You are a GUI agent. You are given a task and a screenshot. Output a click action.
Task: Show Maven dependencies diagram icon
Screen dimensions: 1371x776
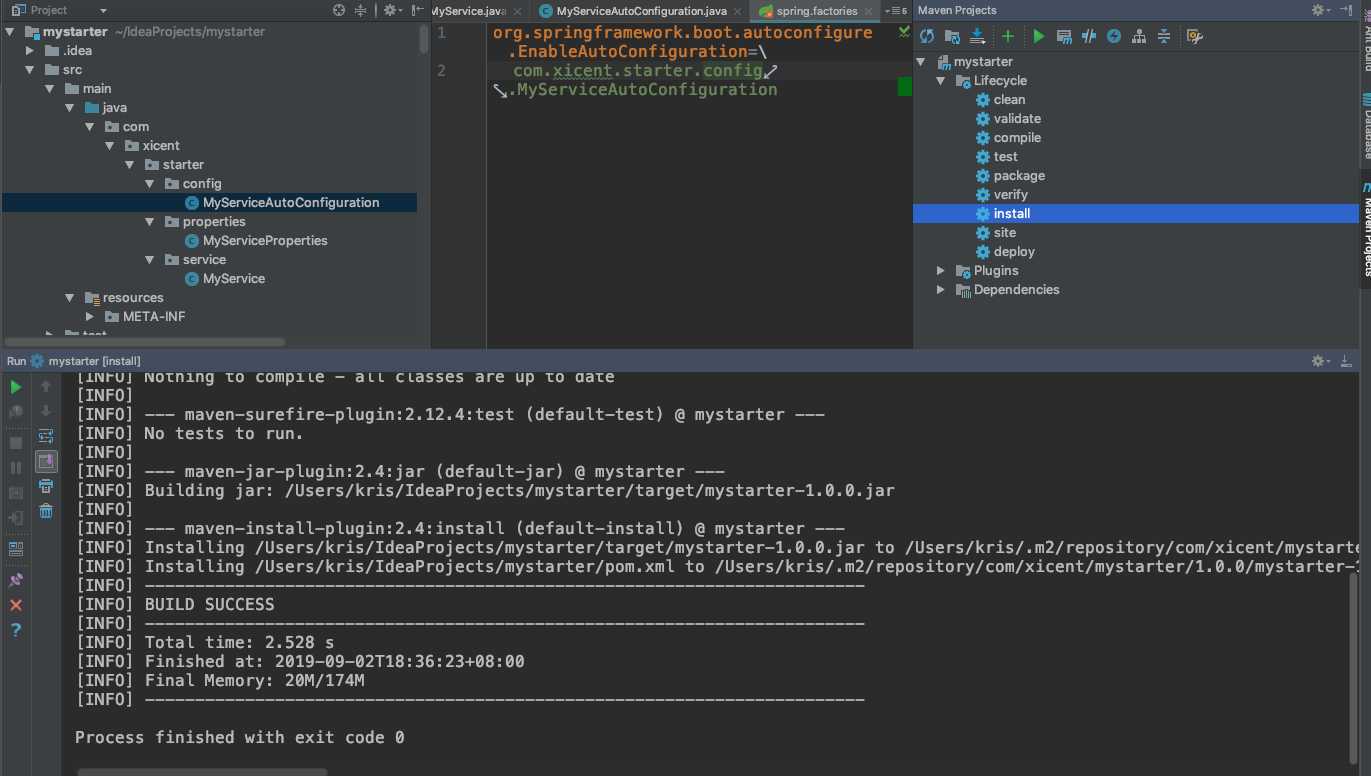[x=1139, y=36]
